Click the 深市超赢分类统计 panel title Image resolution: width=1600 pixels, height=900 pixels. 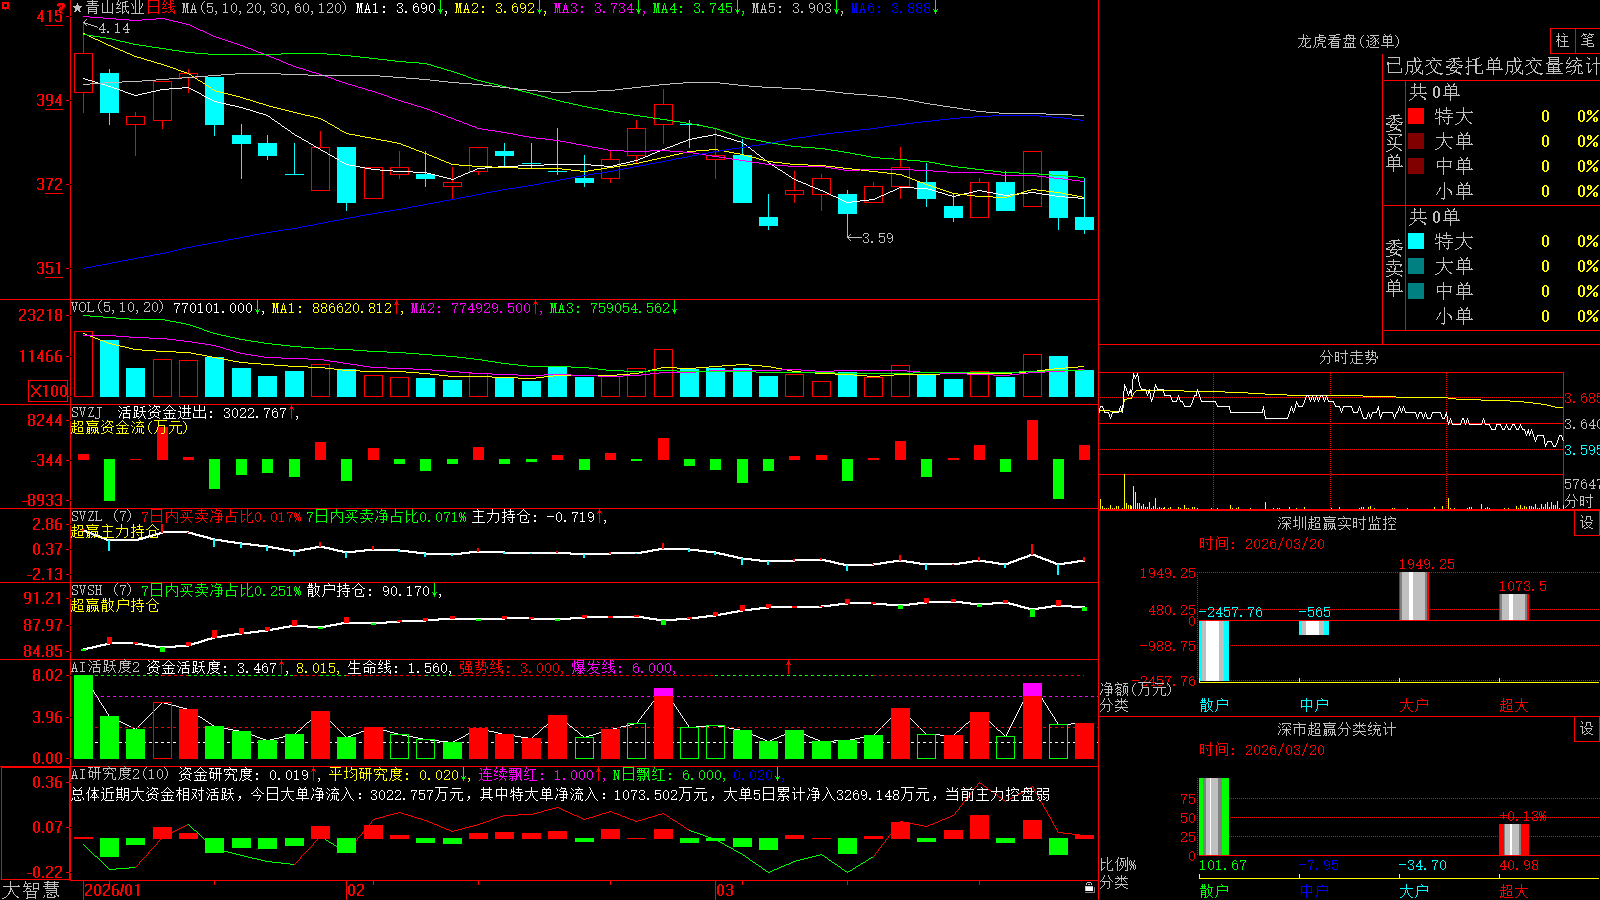[1336, 729]
